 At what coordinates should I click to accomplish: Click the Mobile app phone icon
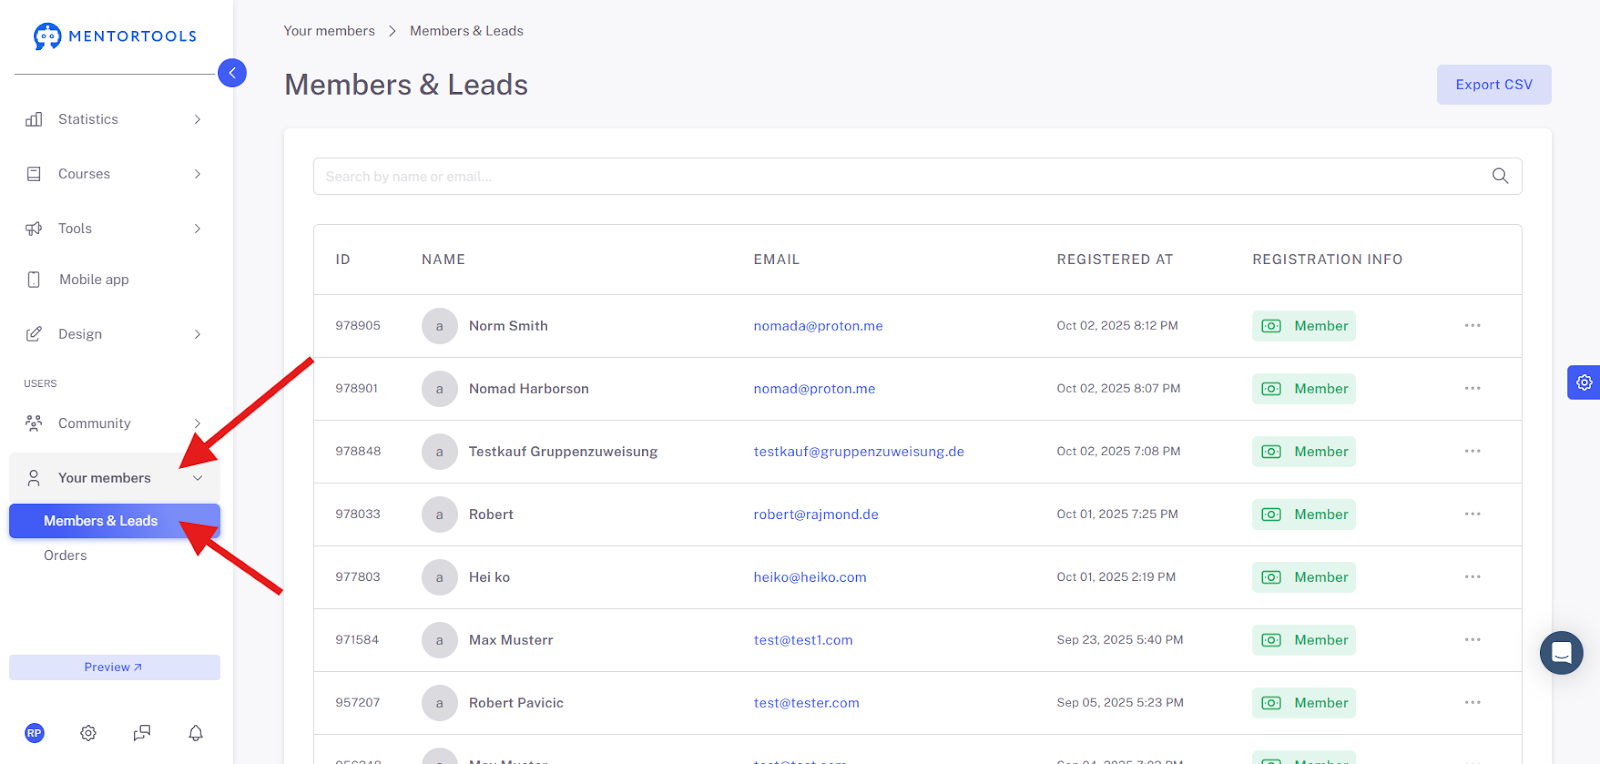(34, 280)
